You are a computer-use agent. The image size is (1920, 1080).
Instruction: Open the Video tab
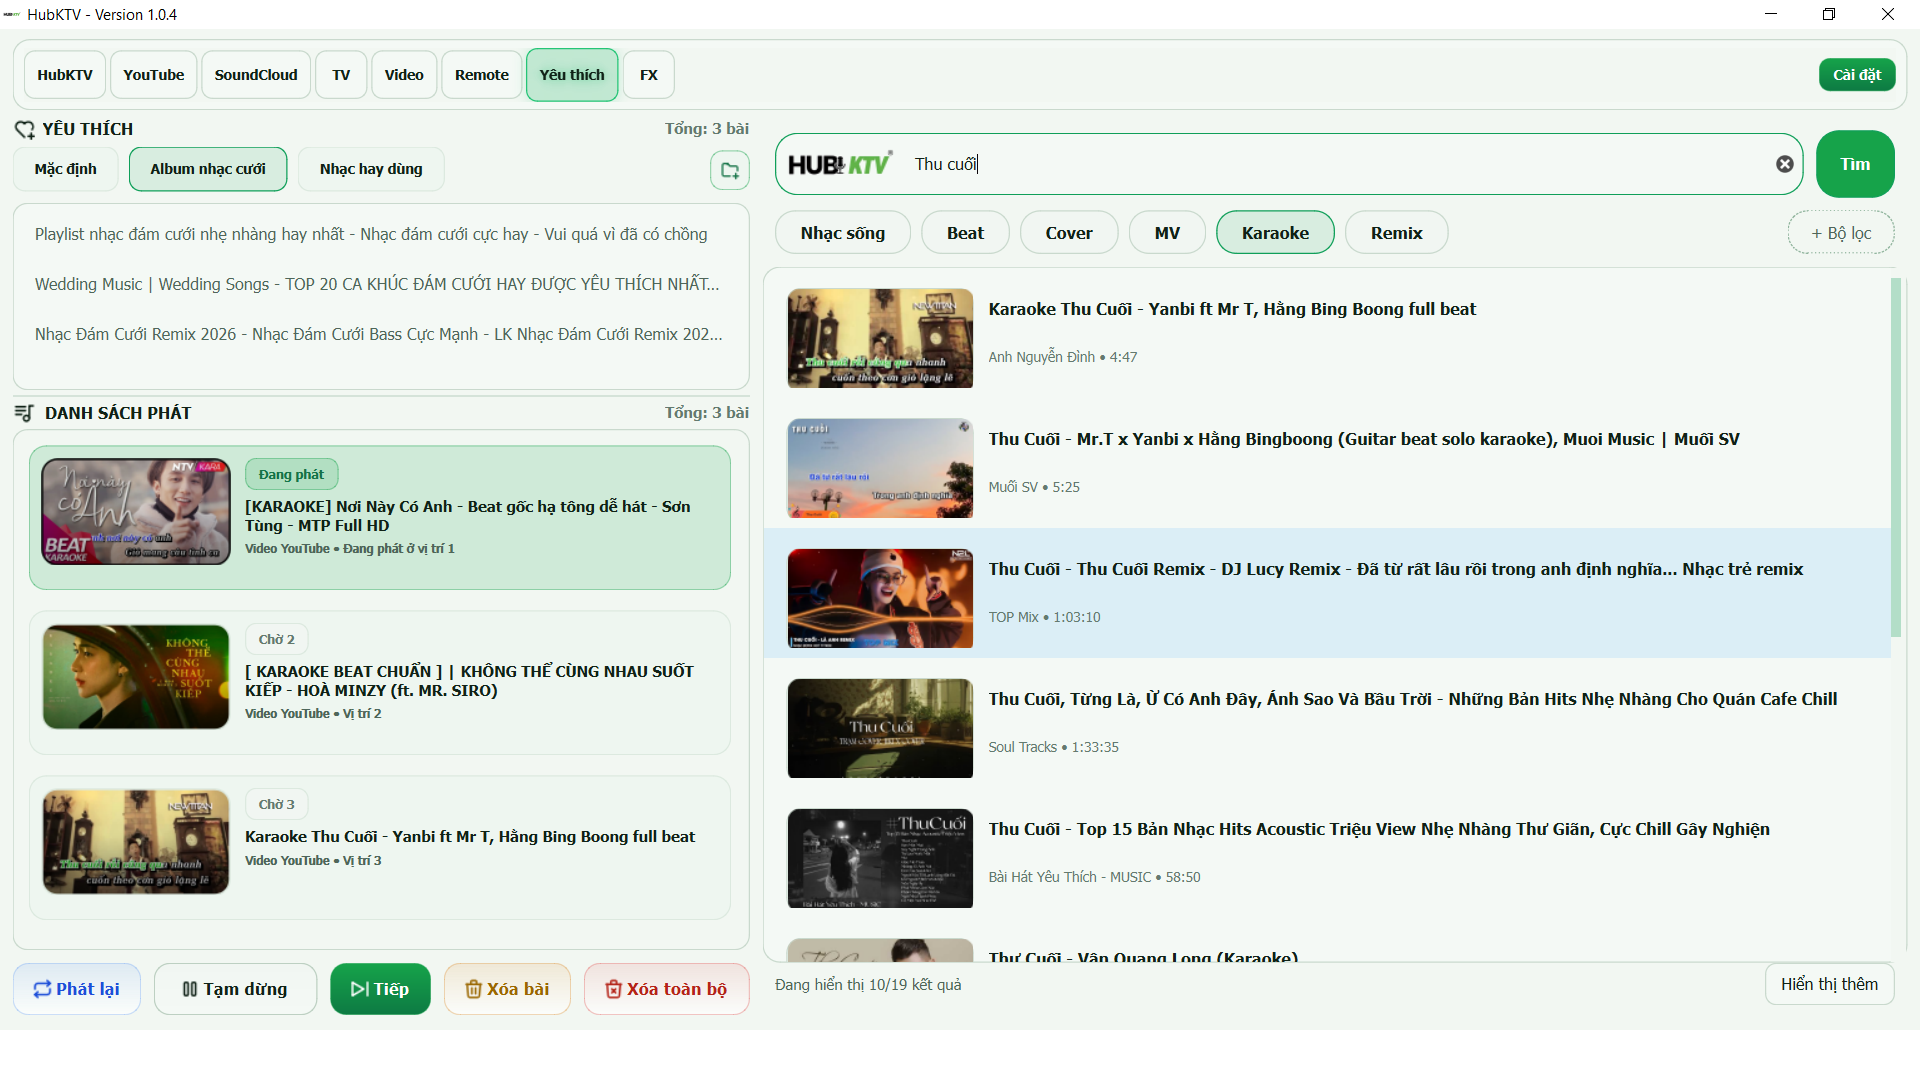coord(404,75)
